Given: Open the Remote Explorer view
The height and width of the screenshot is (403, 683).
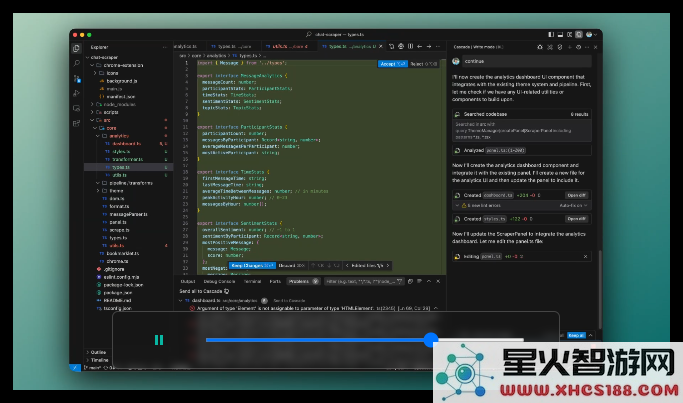Looking at the screenshot, I should point(76,108).
